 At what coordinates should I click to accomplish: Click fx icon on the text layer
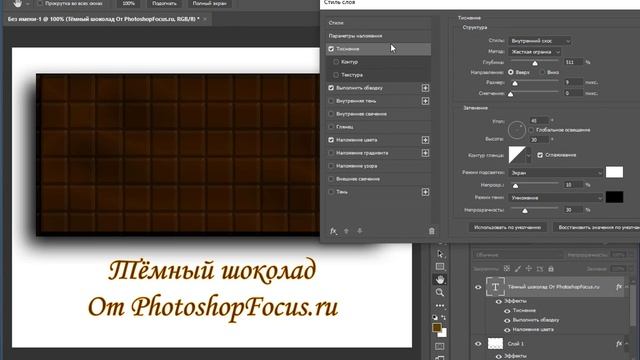619,287
